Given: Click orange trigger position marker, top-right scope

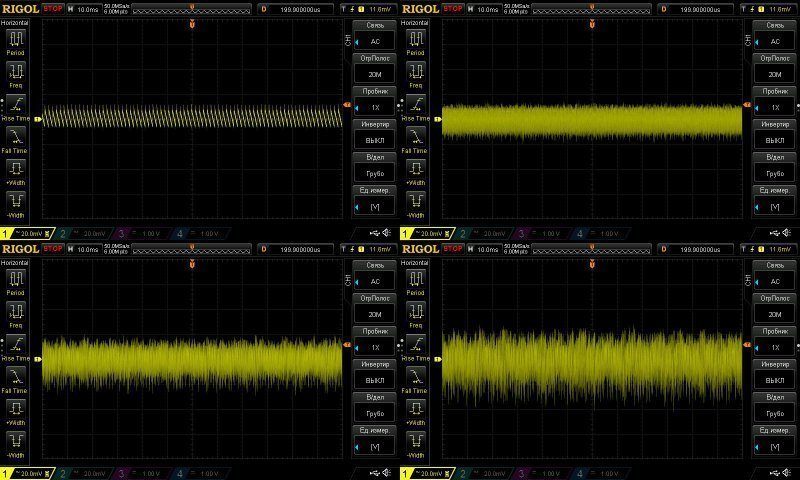Looking at the screenshot, I should pos(592,23).
